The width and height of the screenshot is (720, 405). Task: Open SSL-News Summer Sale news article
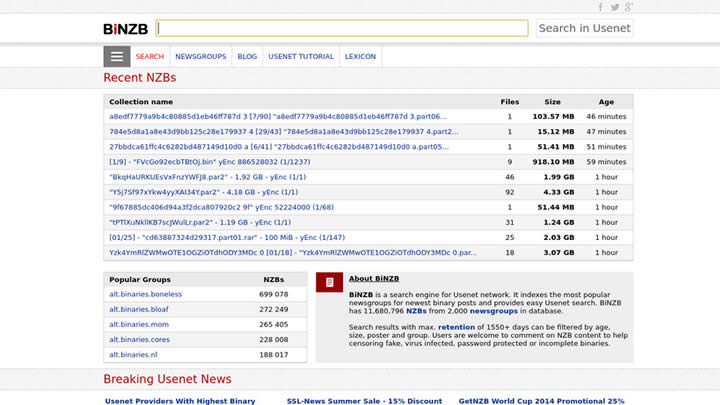(x=364, y=401)
